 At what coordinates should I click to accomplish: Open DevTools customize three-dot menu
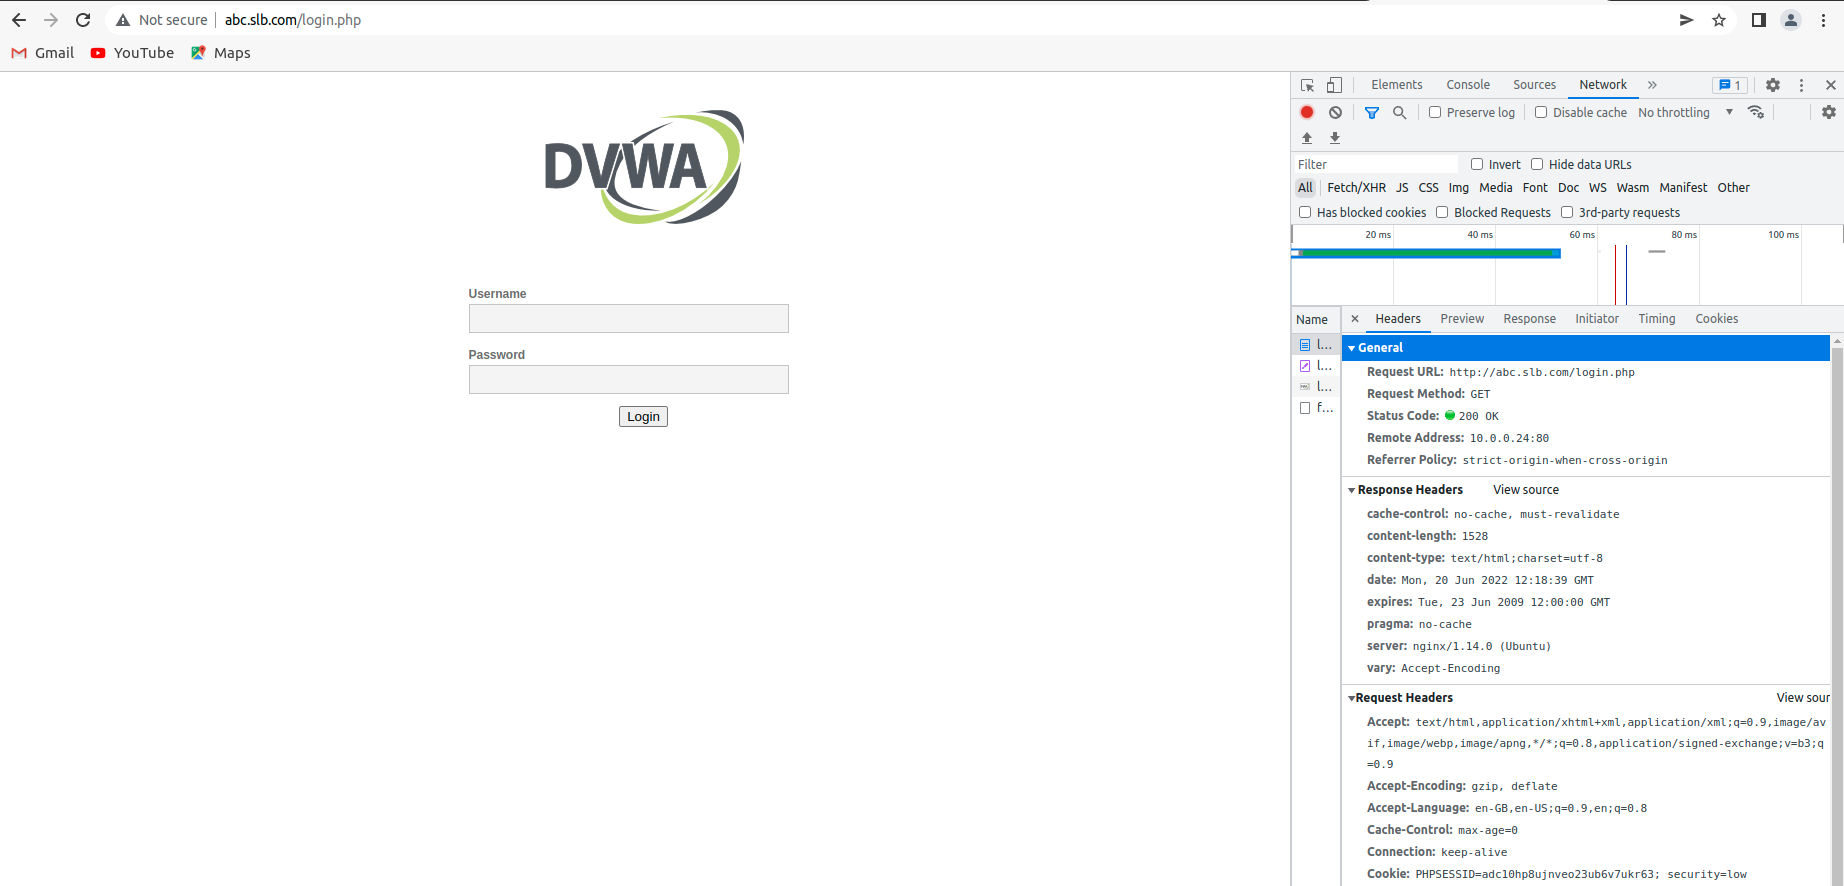pos(1802,85)
